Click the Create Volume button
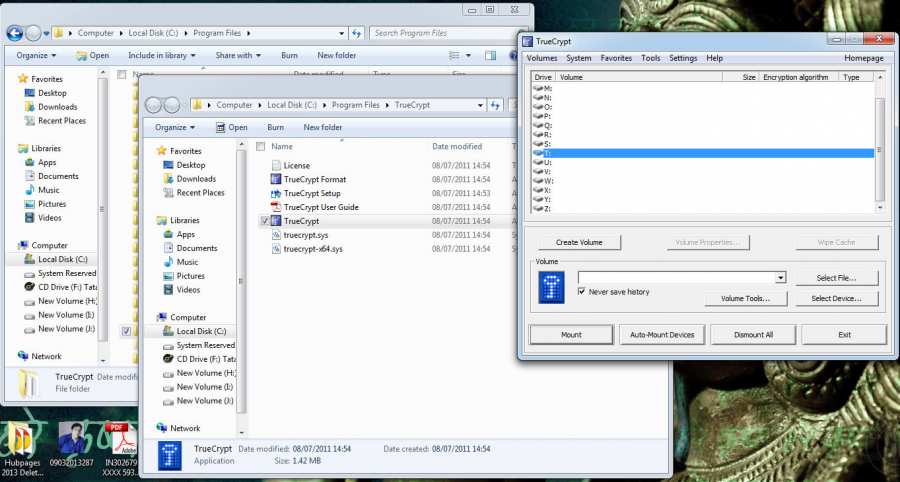 click(x=579, y=242)
